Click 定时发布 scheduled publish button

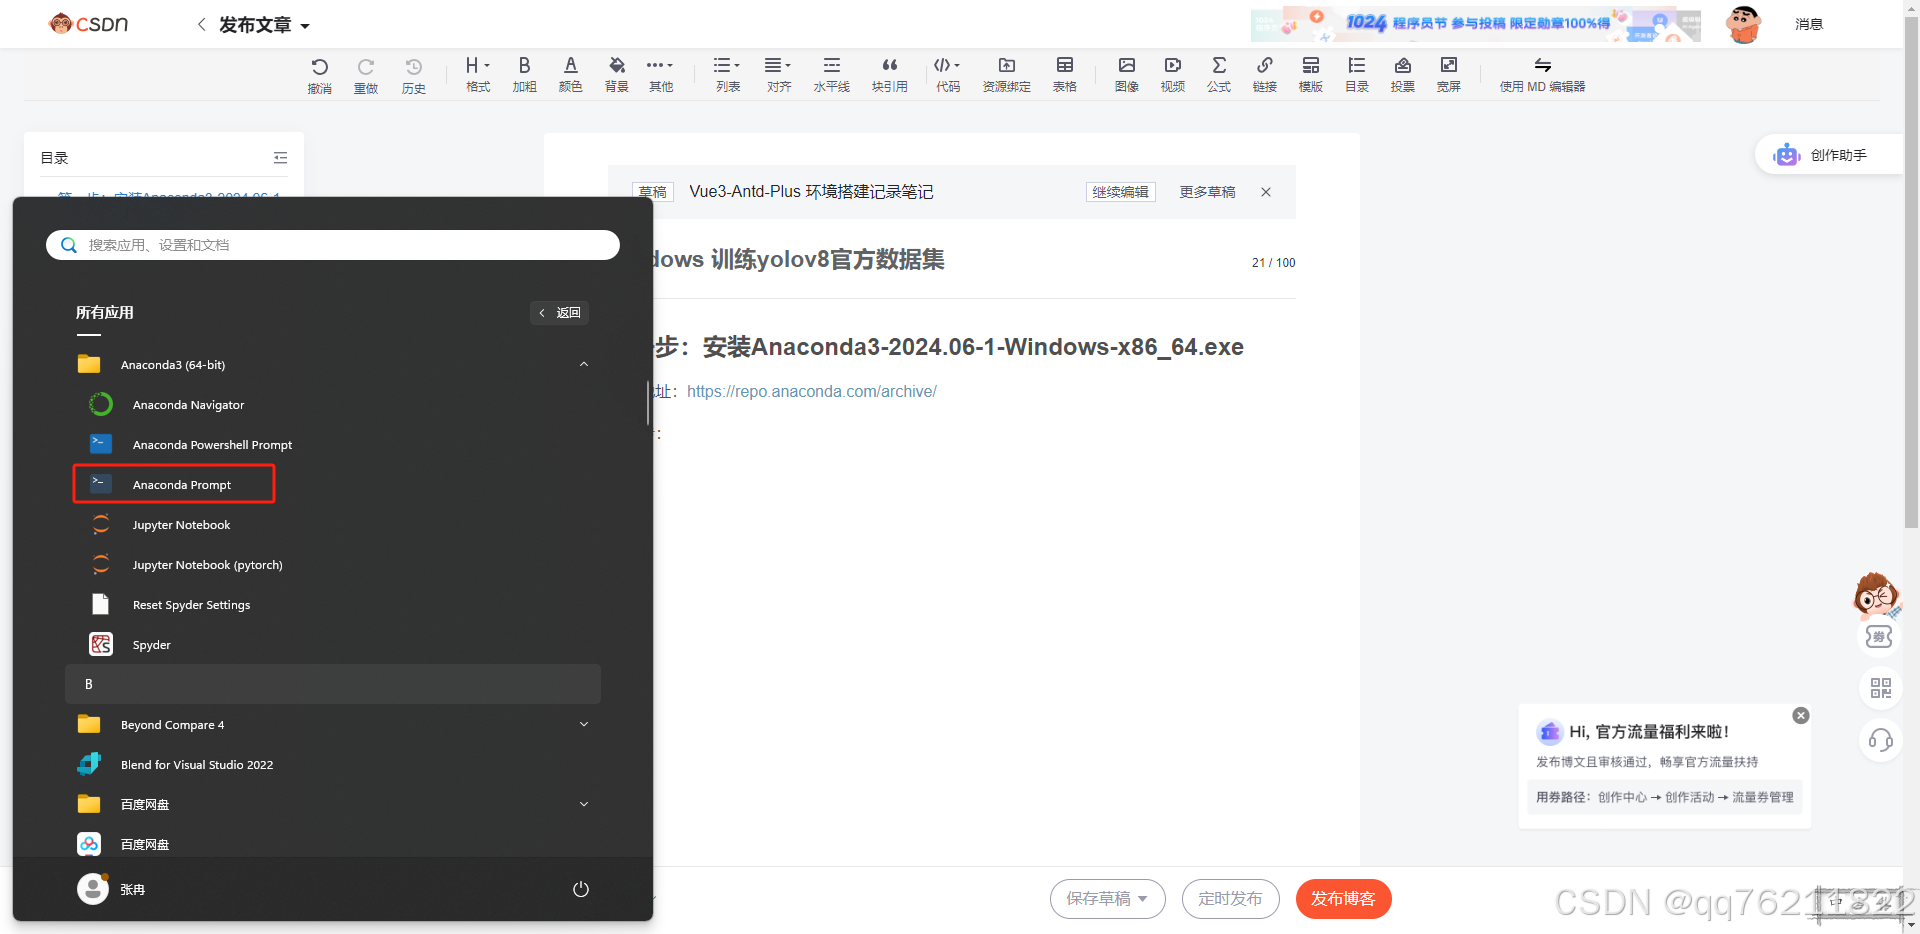click(1230, 899)
